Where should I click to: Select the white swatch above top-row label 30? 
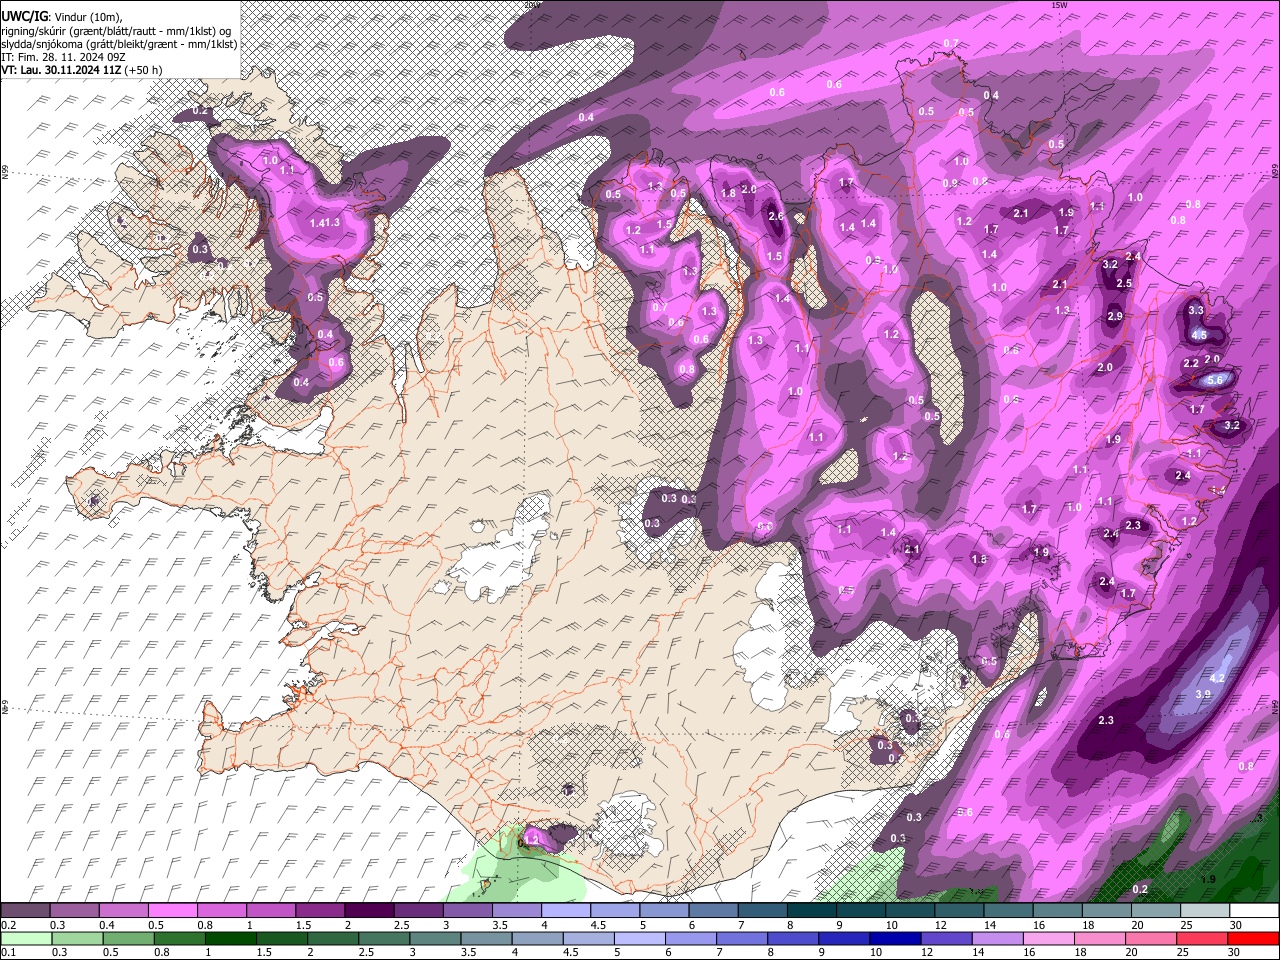[1254, 911]
